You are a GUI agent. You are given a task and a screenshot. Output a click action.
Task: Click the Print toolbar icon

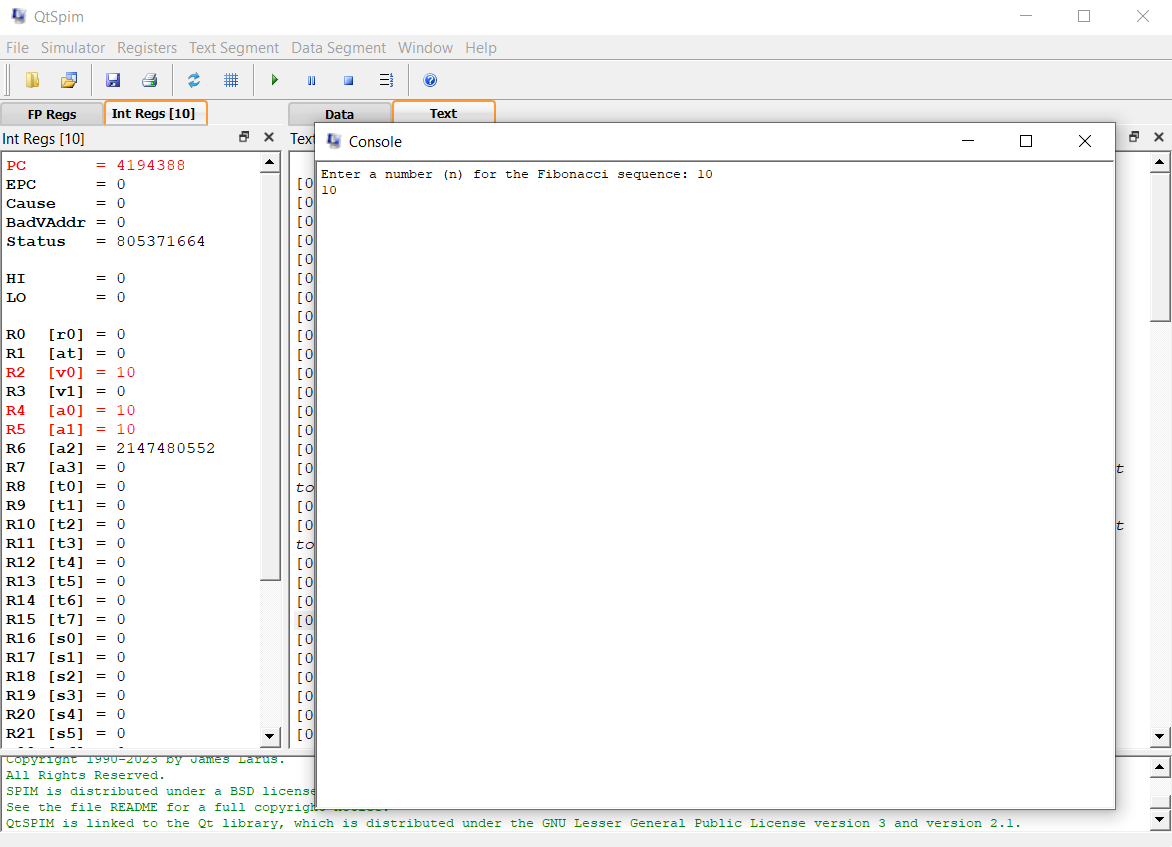149,80
